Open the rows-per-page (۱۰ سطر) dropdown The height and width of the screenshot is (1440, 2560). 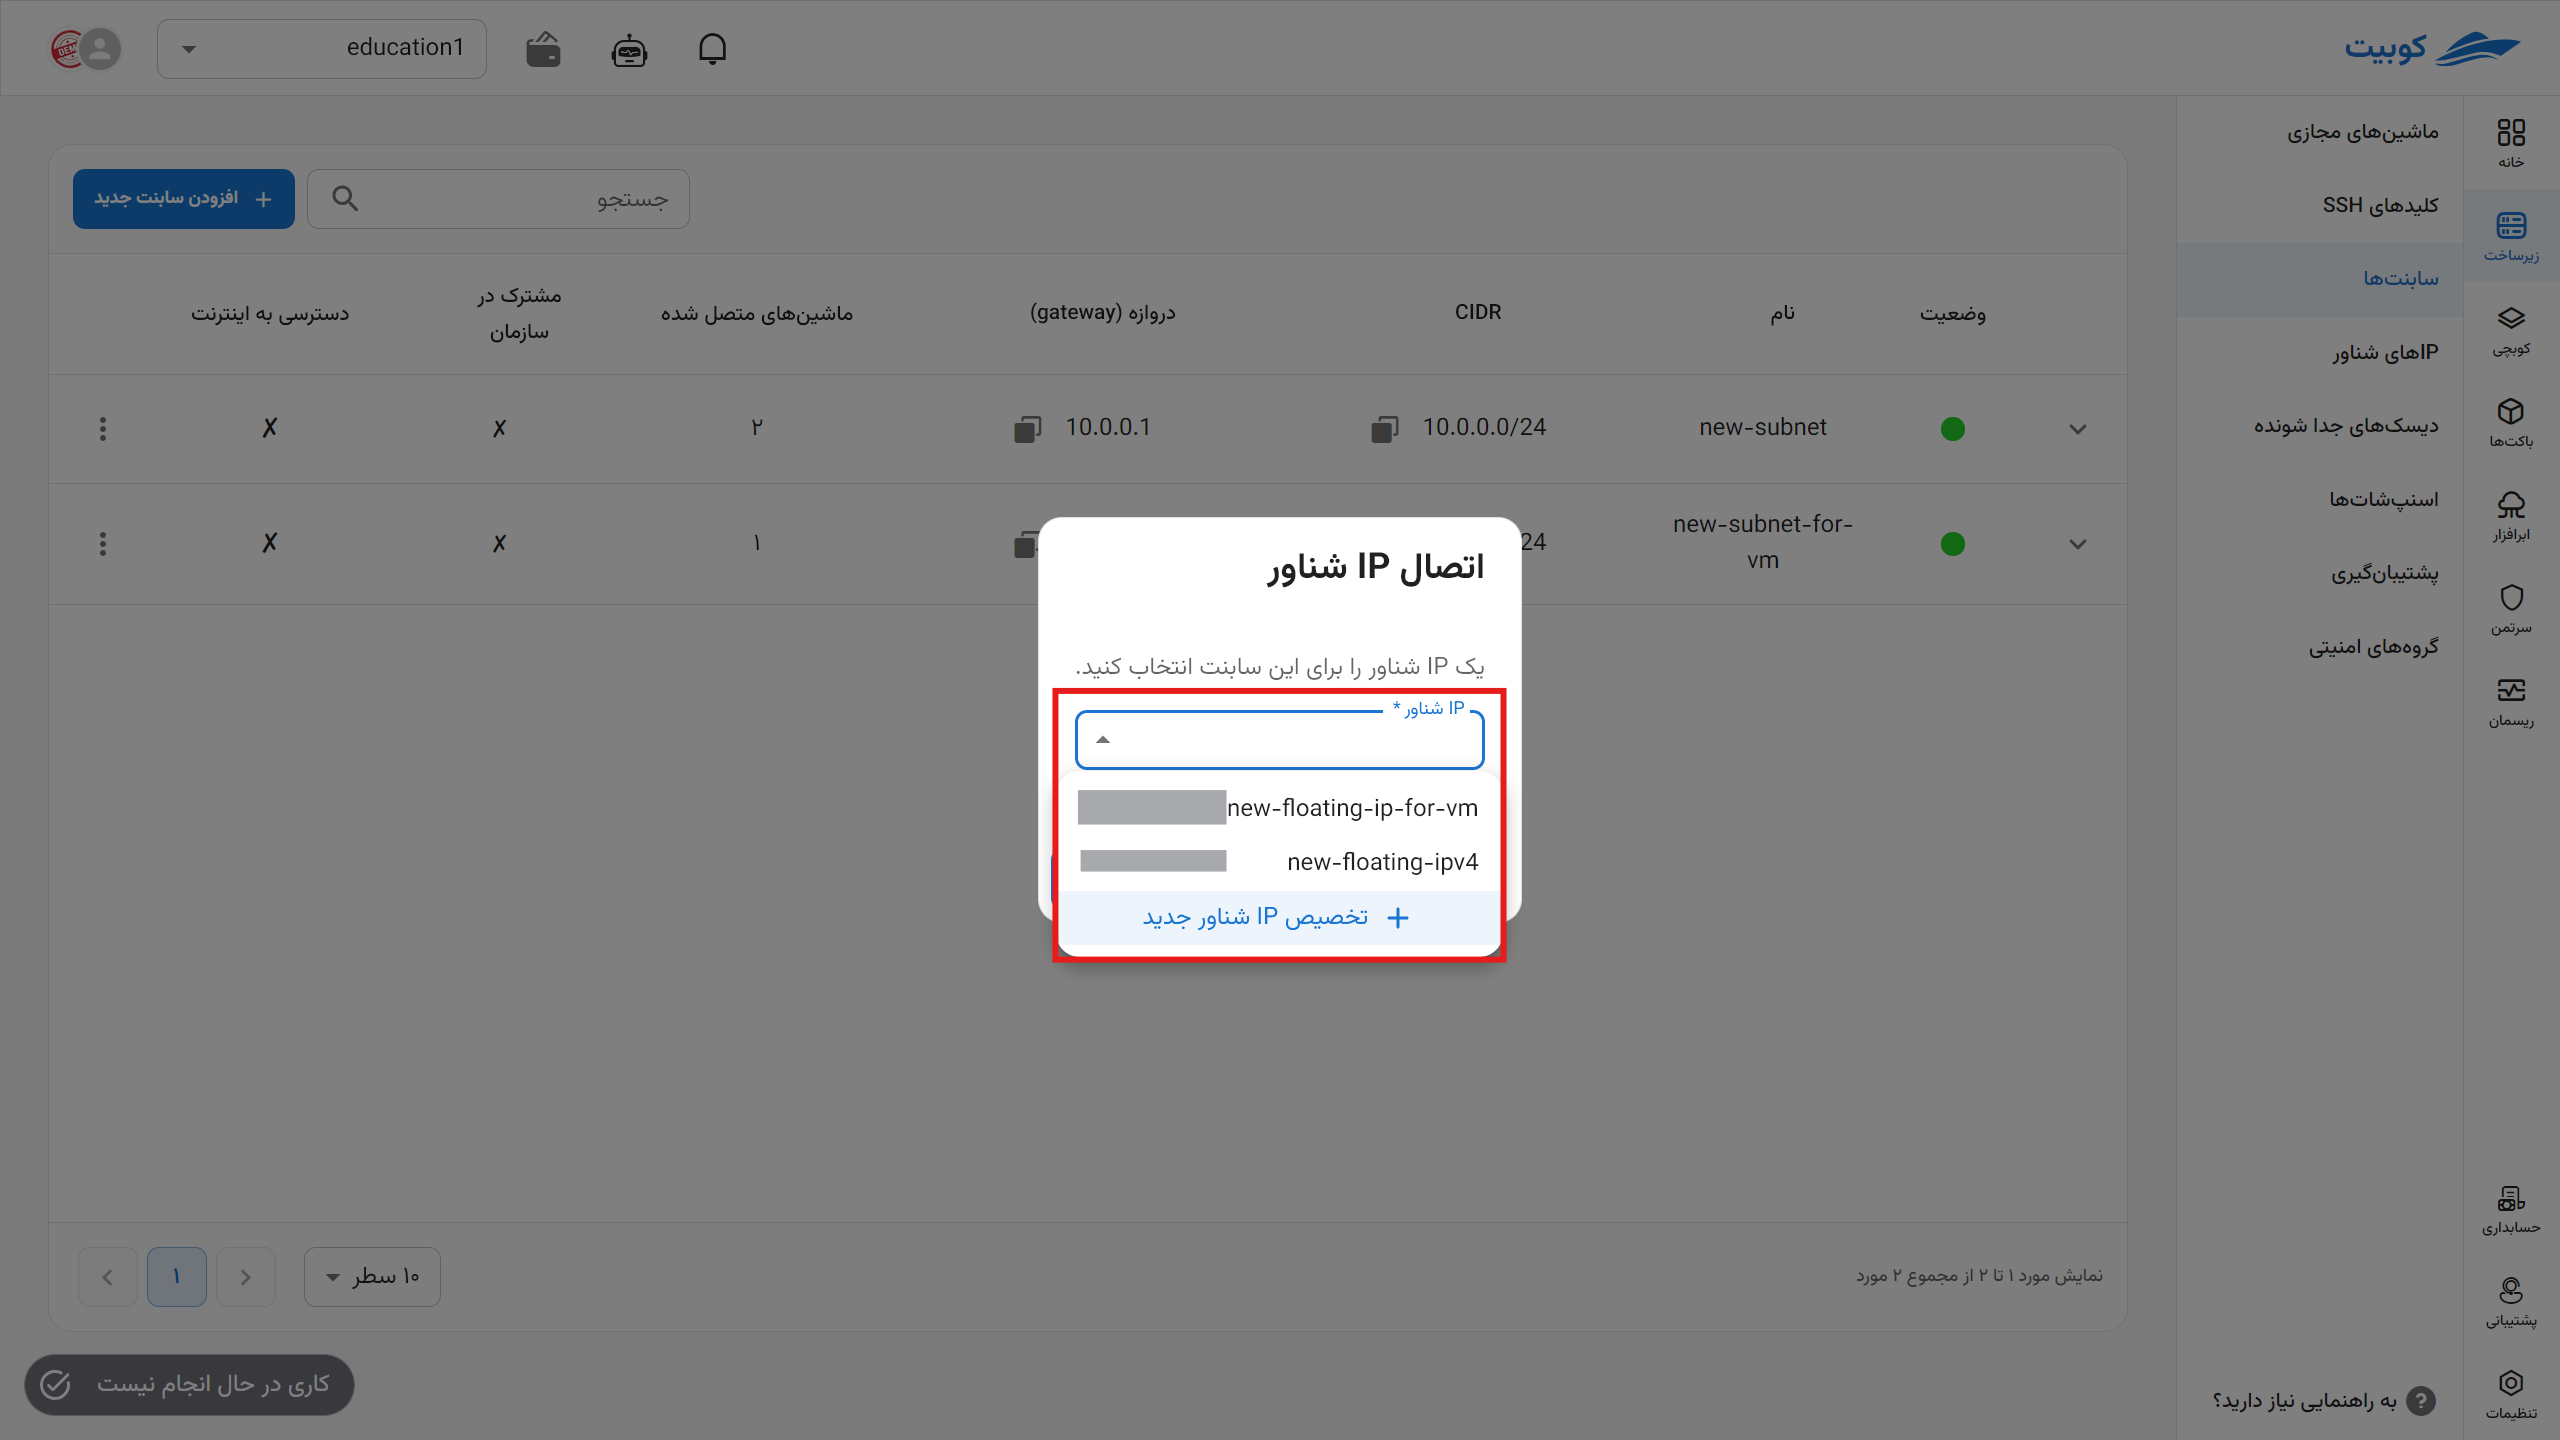click(x=372, y=1277)
